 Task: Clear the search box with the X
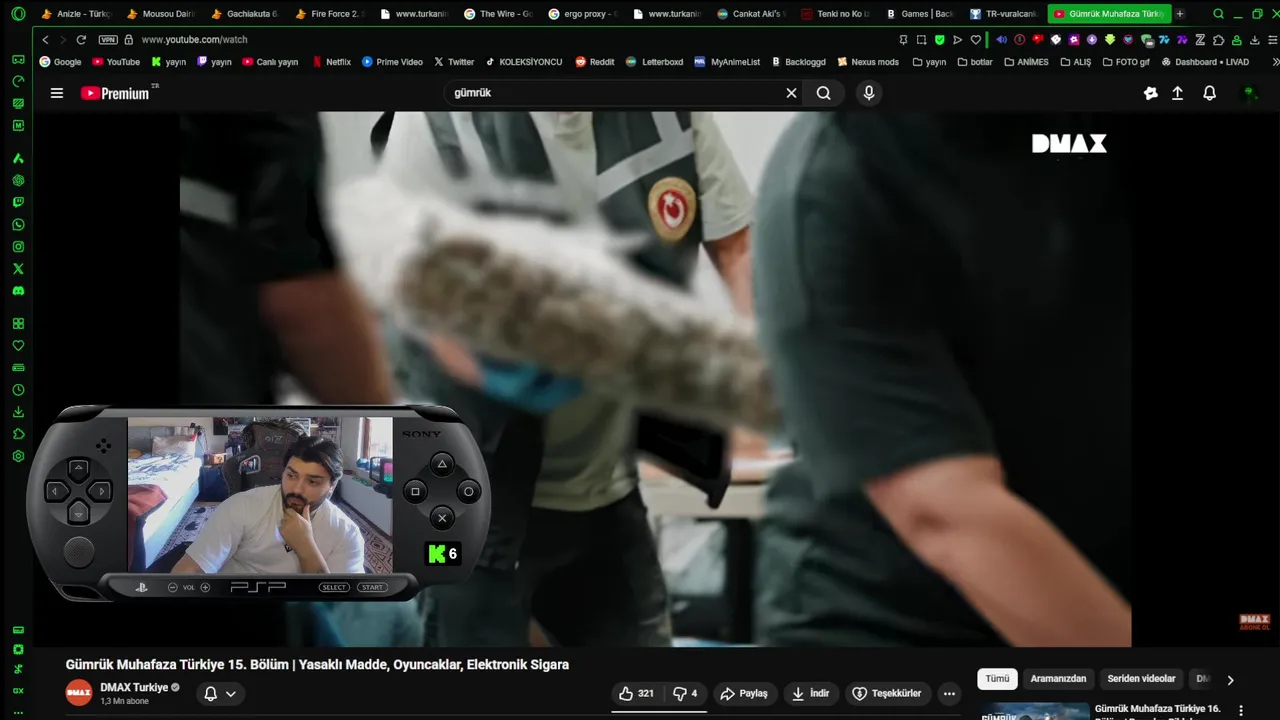(x=791, y=93)
